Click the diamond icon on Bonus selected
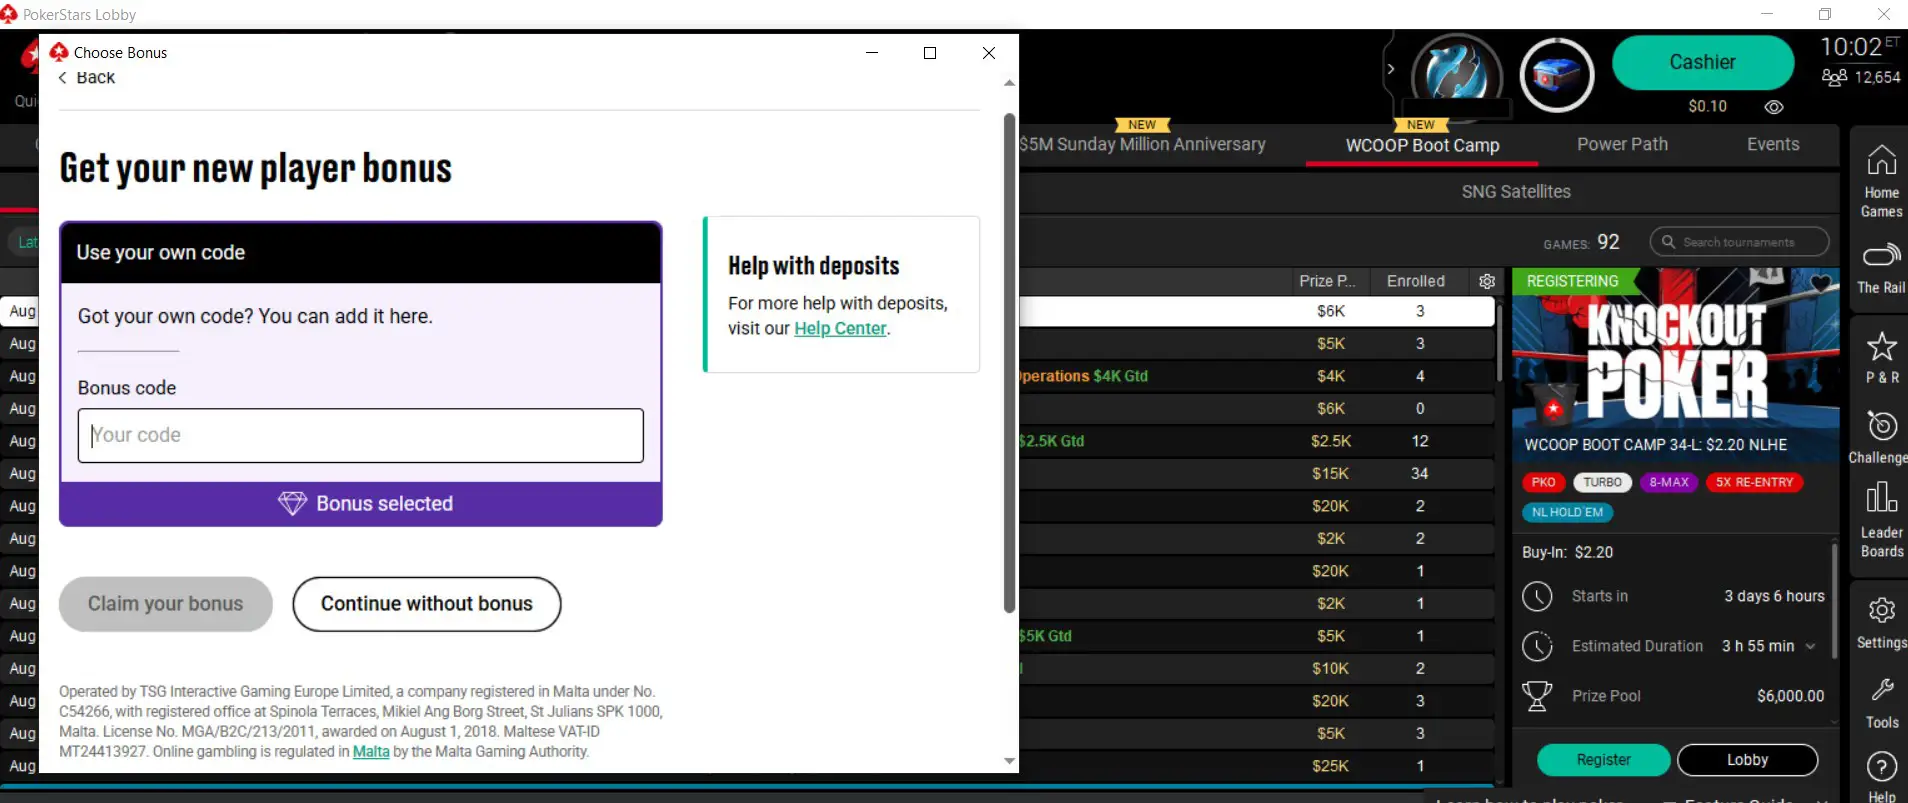Viewport: 1908px width, 803px height. coord(292,503)
